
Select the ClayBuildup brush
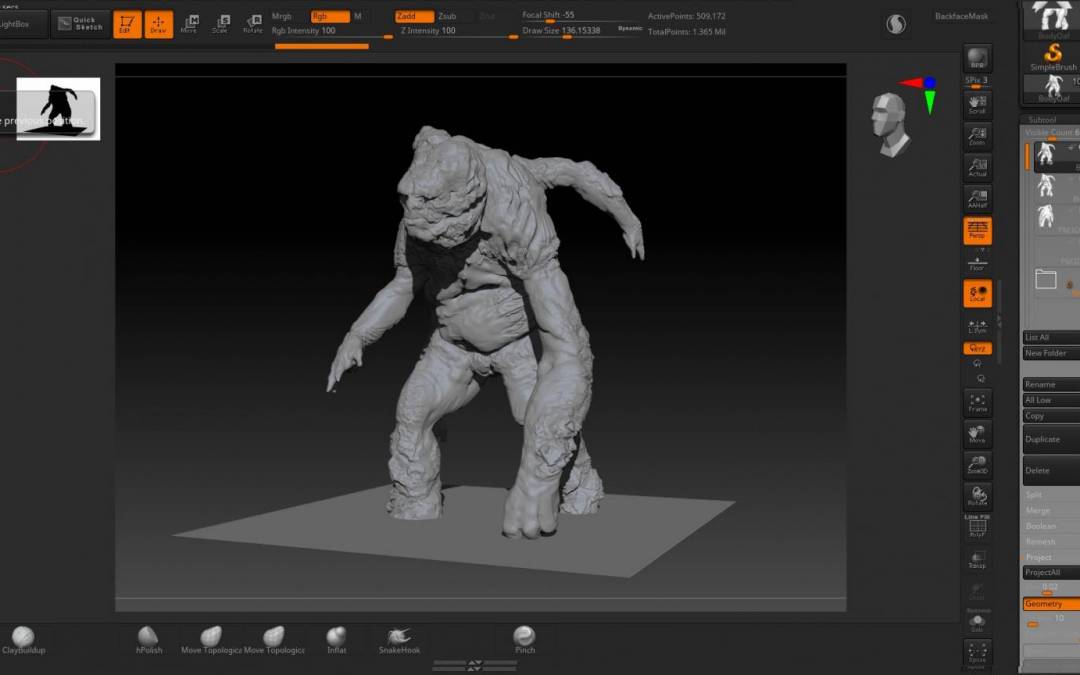(x=22, y=638)
